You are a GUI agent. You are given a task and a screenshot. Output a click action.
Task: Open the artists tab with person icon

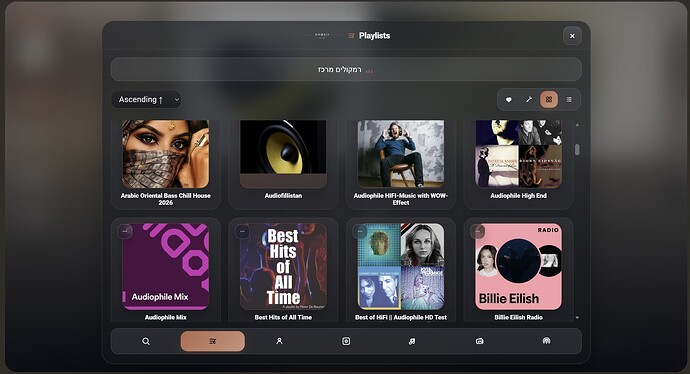(x=279, y=341)
